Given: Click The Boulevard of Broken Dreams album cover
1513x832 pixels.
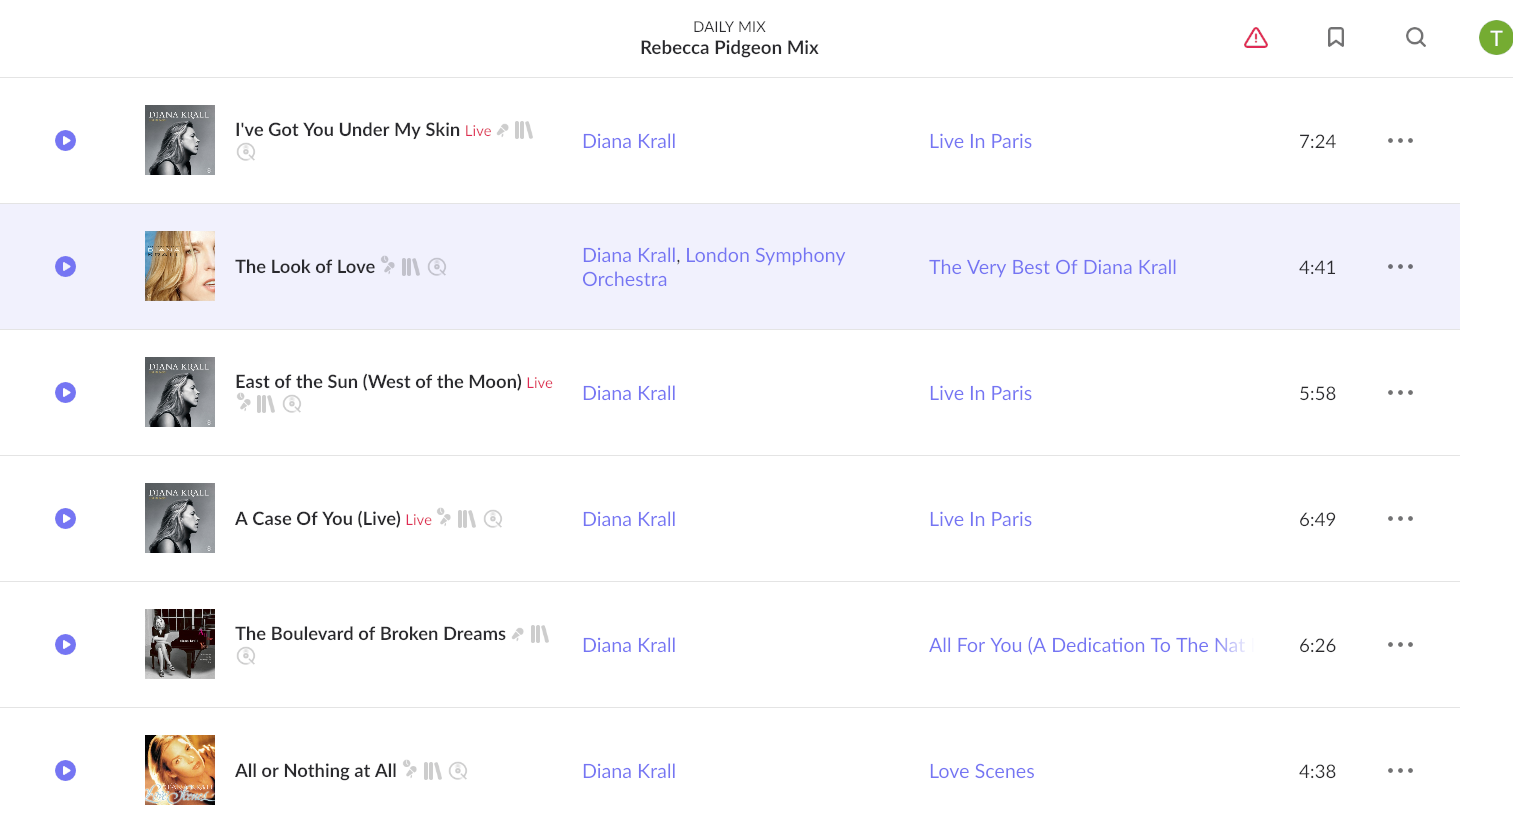Looking at the screenshot, I should [x=180, y=644].
